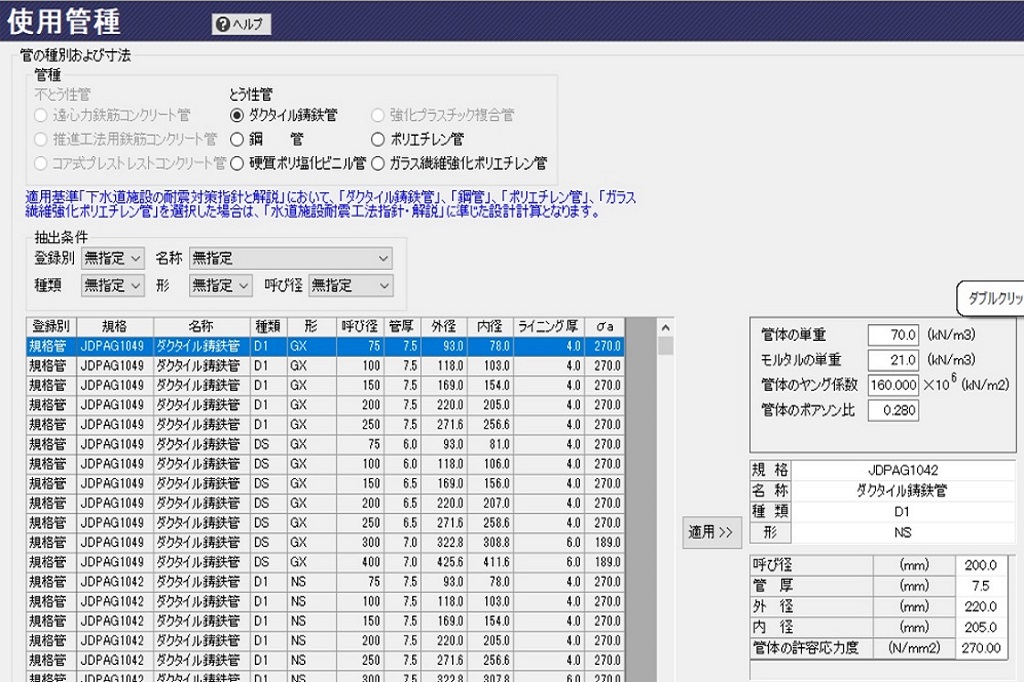Select the D1 GX row with 呼び径 150
The width and height of the screenshot is (1024, 682).
coord(325,385)
